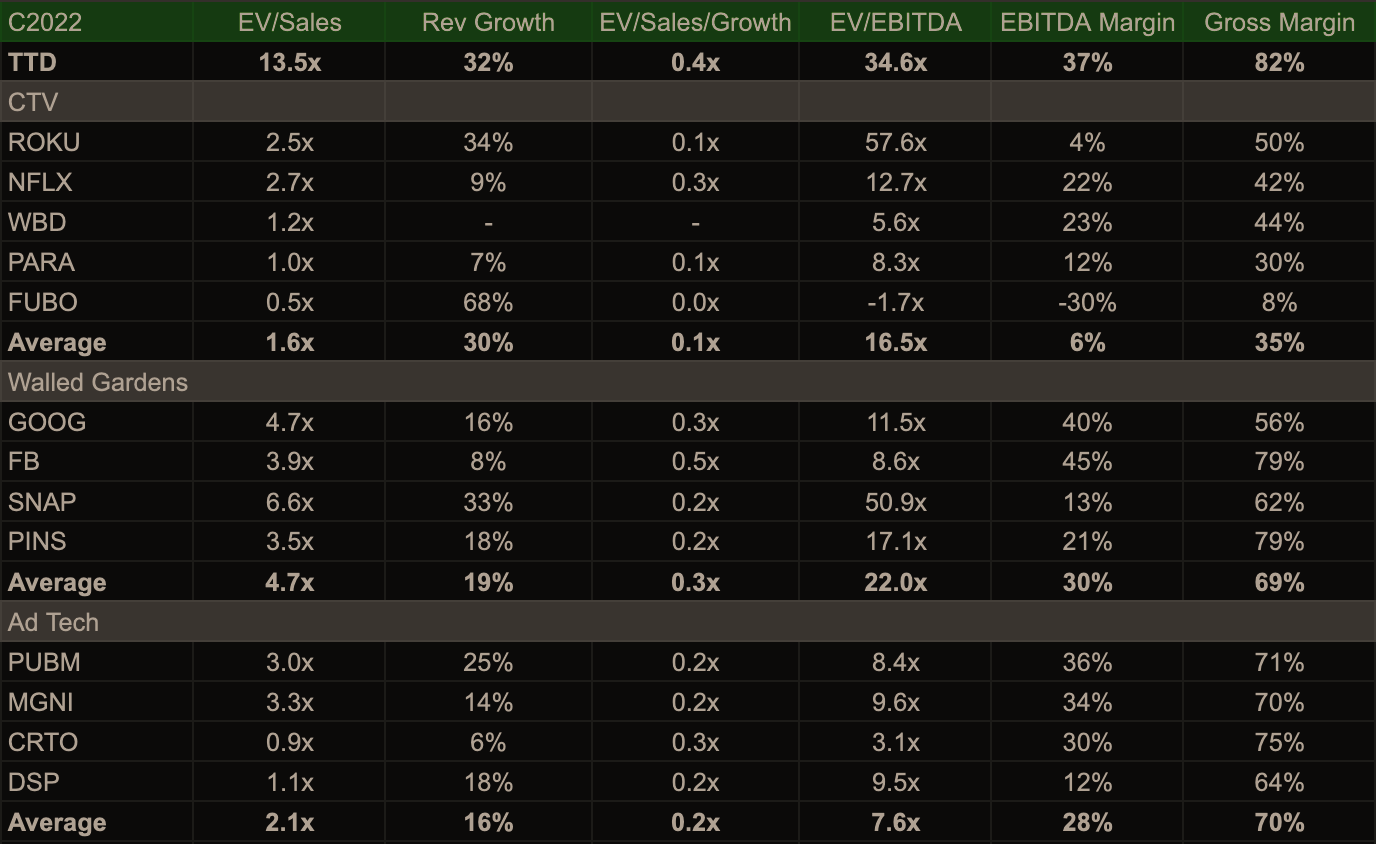Image resolution: width=1376 pixels, height=844 pixels.
Task: Select the PUBM row label
Action: click(x=45, y=662)
